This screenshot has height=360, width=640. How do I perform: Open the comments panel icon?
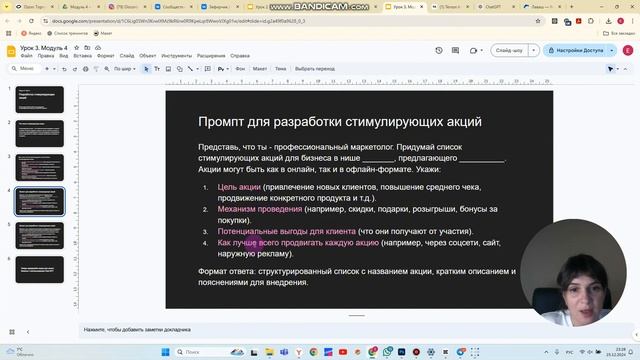click(456, 50)
